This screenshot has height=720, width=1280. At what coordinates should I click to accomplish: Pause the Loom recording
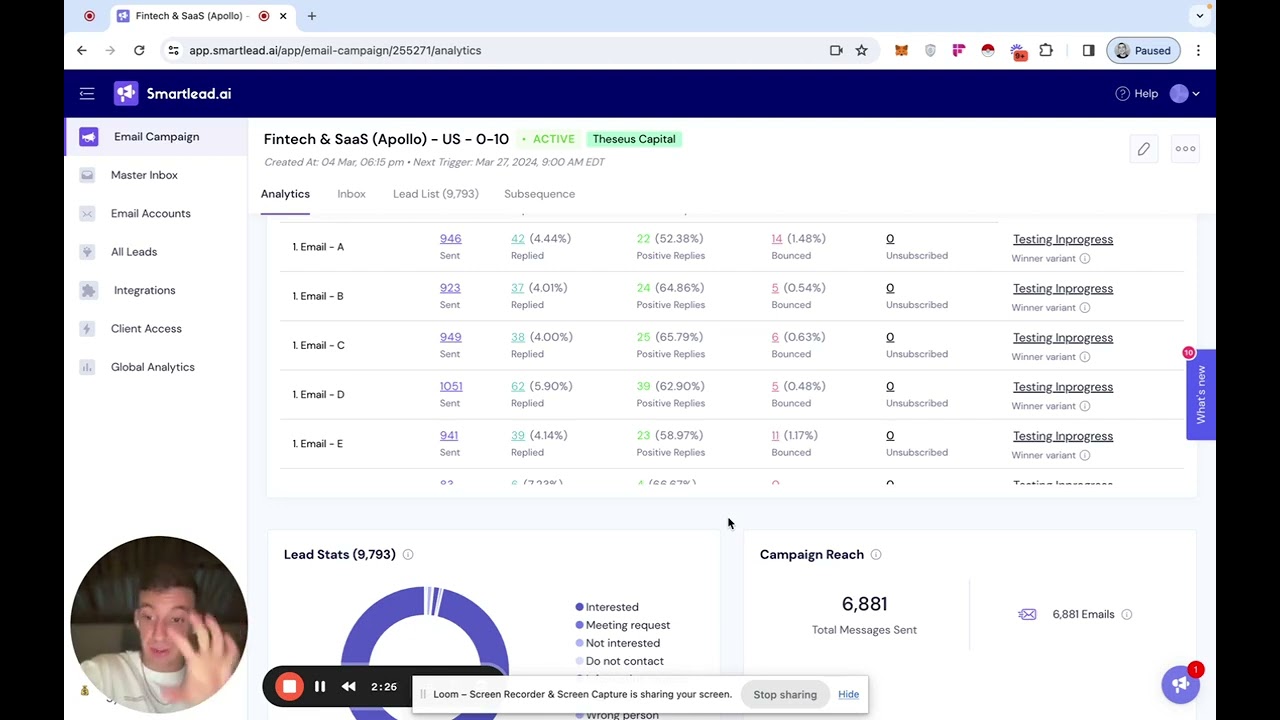320,686
